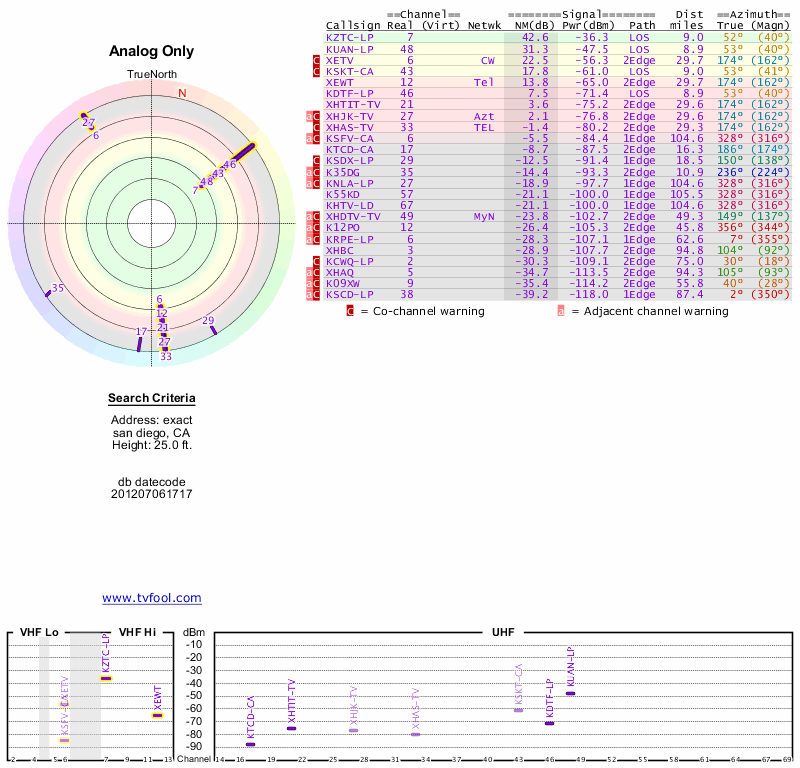Click the pink adjacent channel icon in the legend
Viewport: 800px width, 768px height.
point(561,311)
